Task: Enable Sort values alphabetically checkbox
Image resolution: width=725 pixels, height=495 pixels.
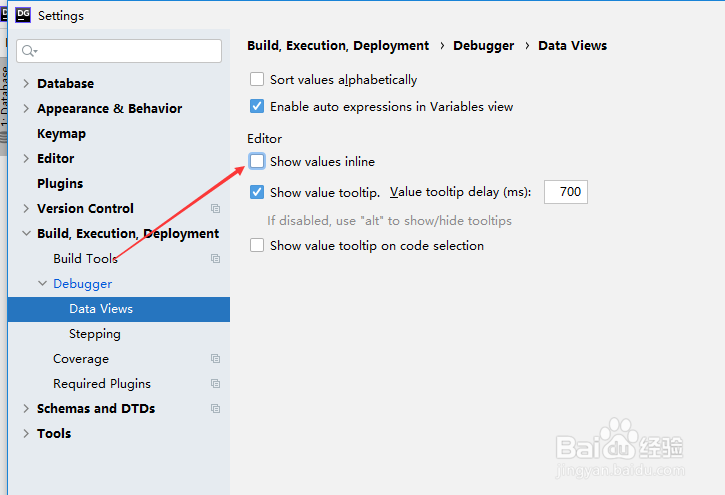Action: 257,79
